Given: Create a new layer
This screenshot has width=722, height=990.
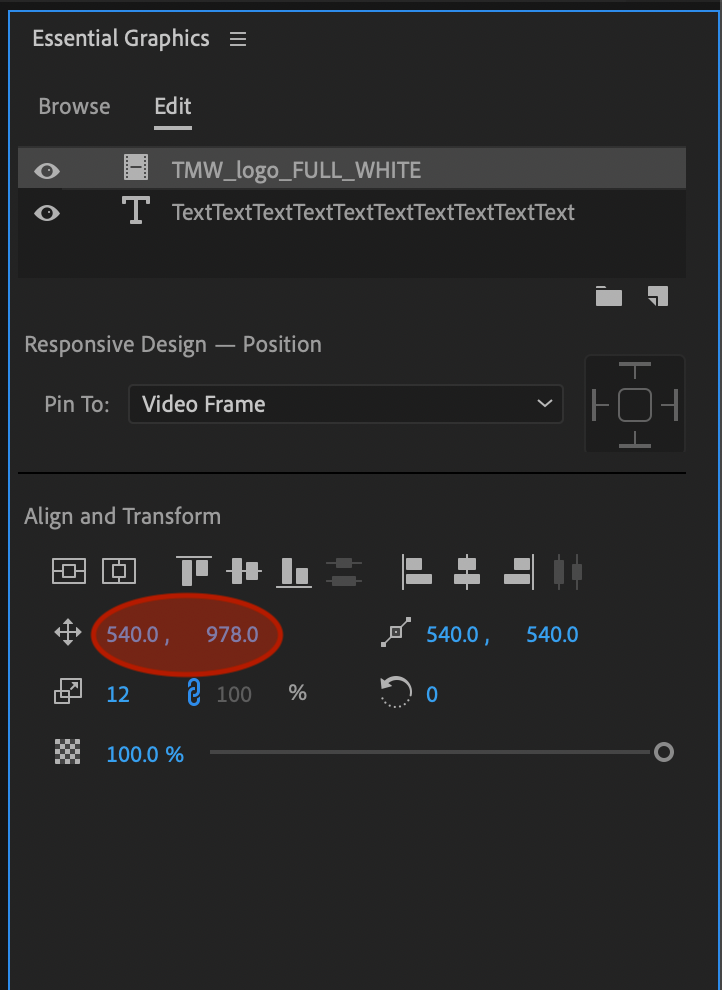Looking at the screenshot, I should (x=657, y=296).
